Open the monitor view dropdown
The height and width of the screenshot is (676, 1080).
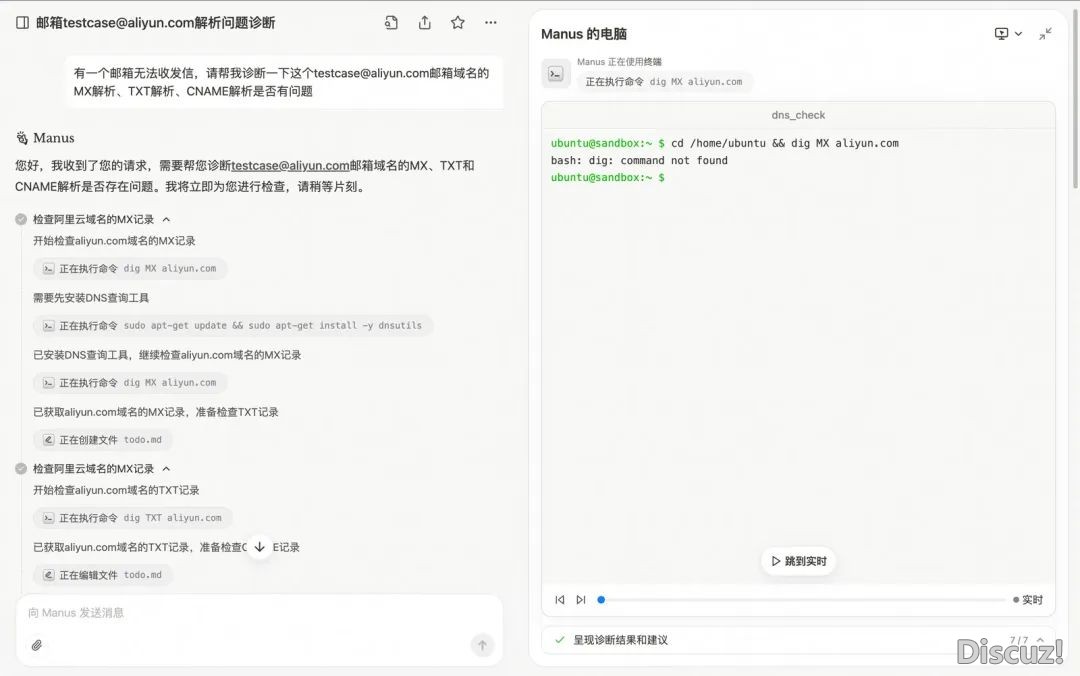point(1008,34)
